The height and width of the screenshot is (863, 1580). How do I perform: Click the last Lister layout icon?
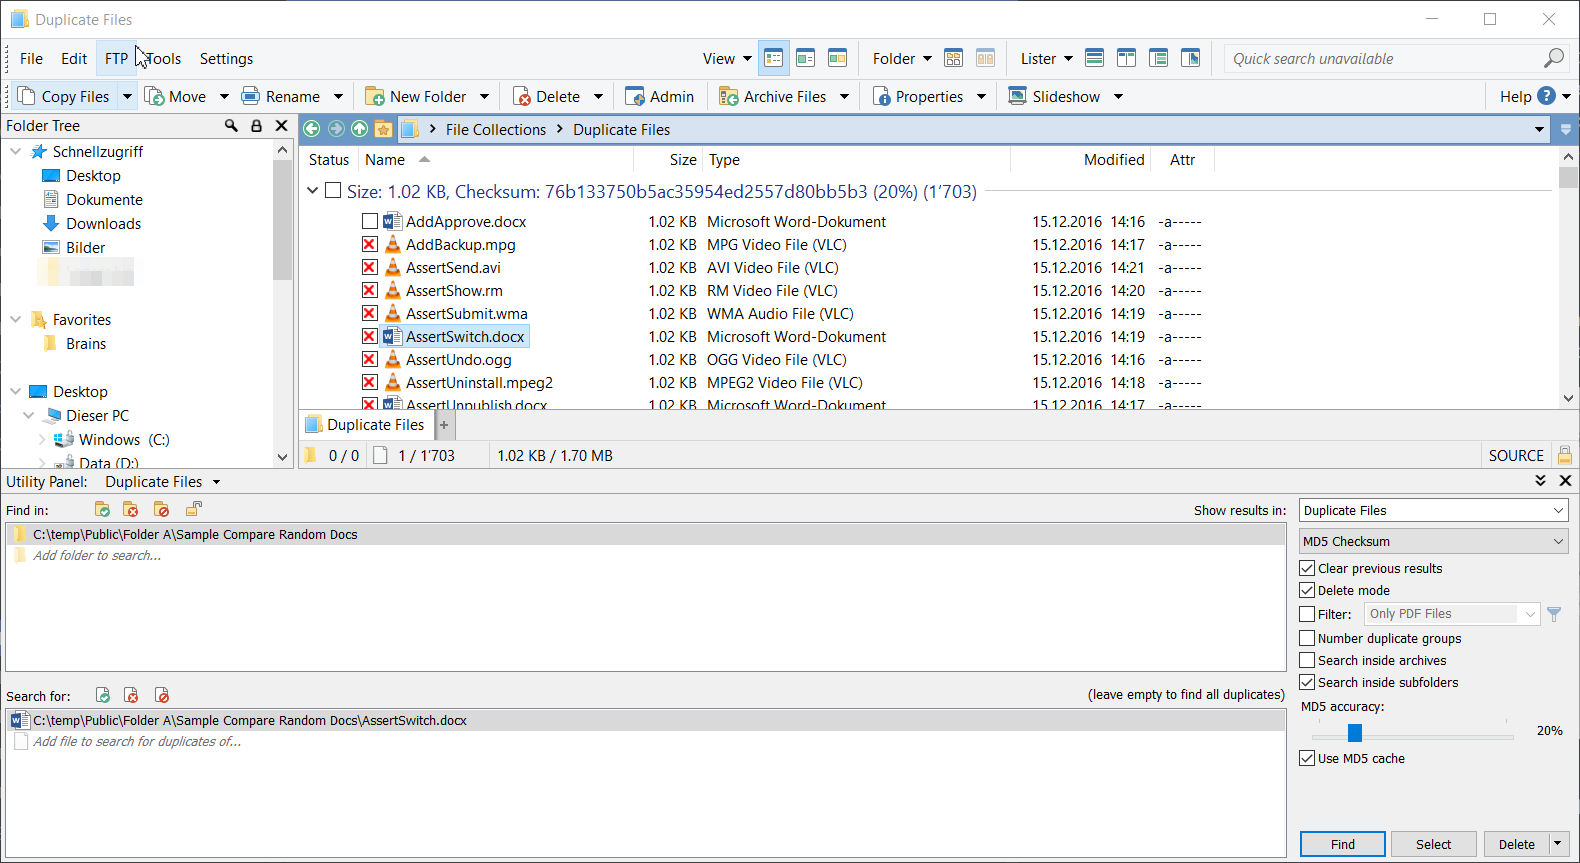[x=1190, y=58]
